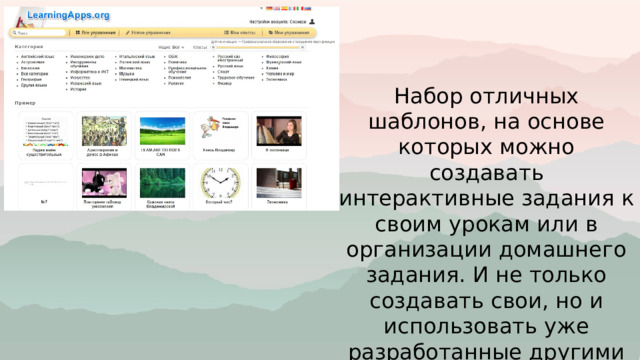Select category 'История'
The height and width of the screenshot is (360, 640).
point(78,89)
